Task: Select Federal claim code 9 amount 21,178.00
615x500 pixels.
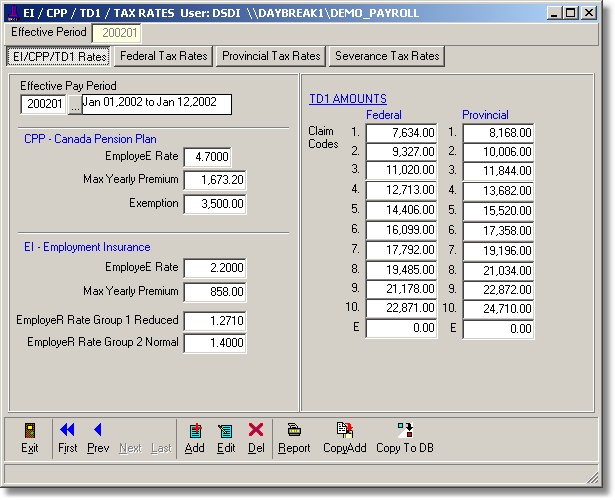Action: (401, 289)
